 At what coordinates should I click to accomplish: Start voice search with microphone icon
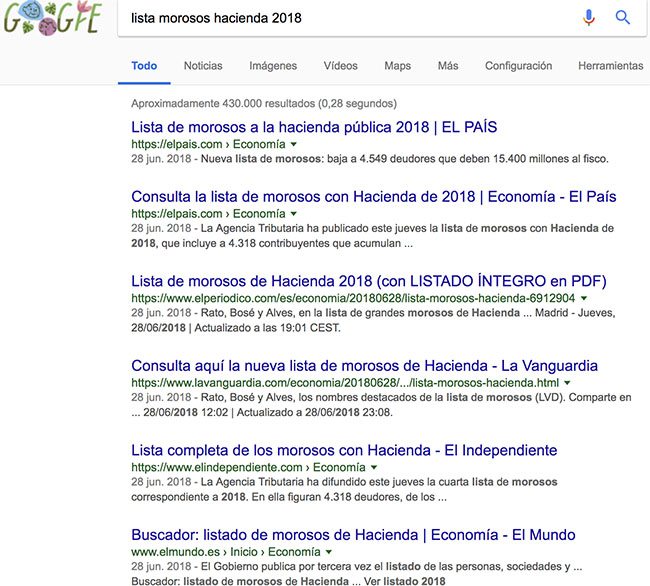[x=589, y=18]
